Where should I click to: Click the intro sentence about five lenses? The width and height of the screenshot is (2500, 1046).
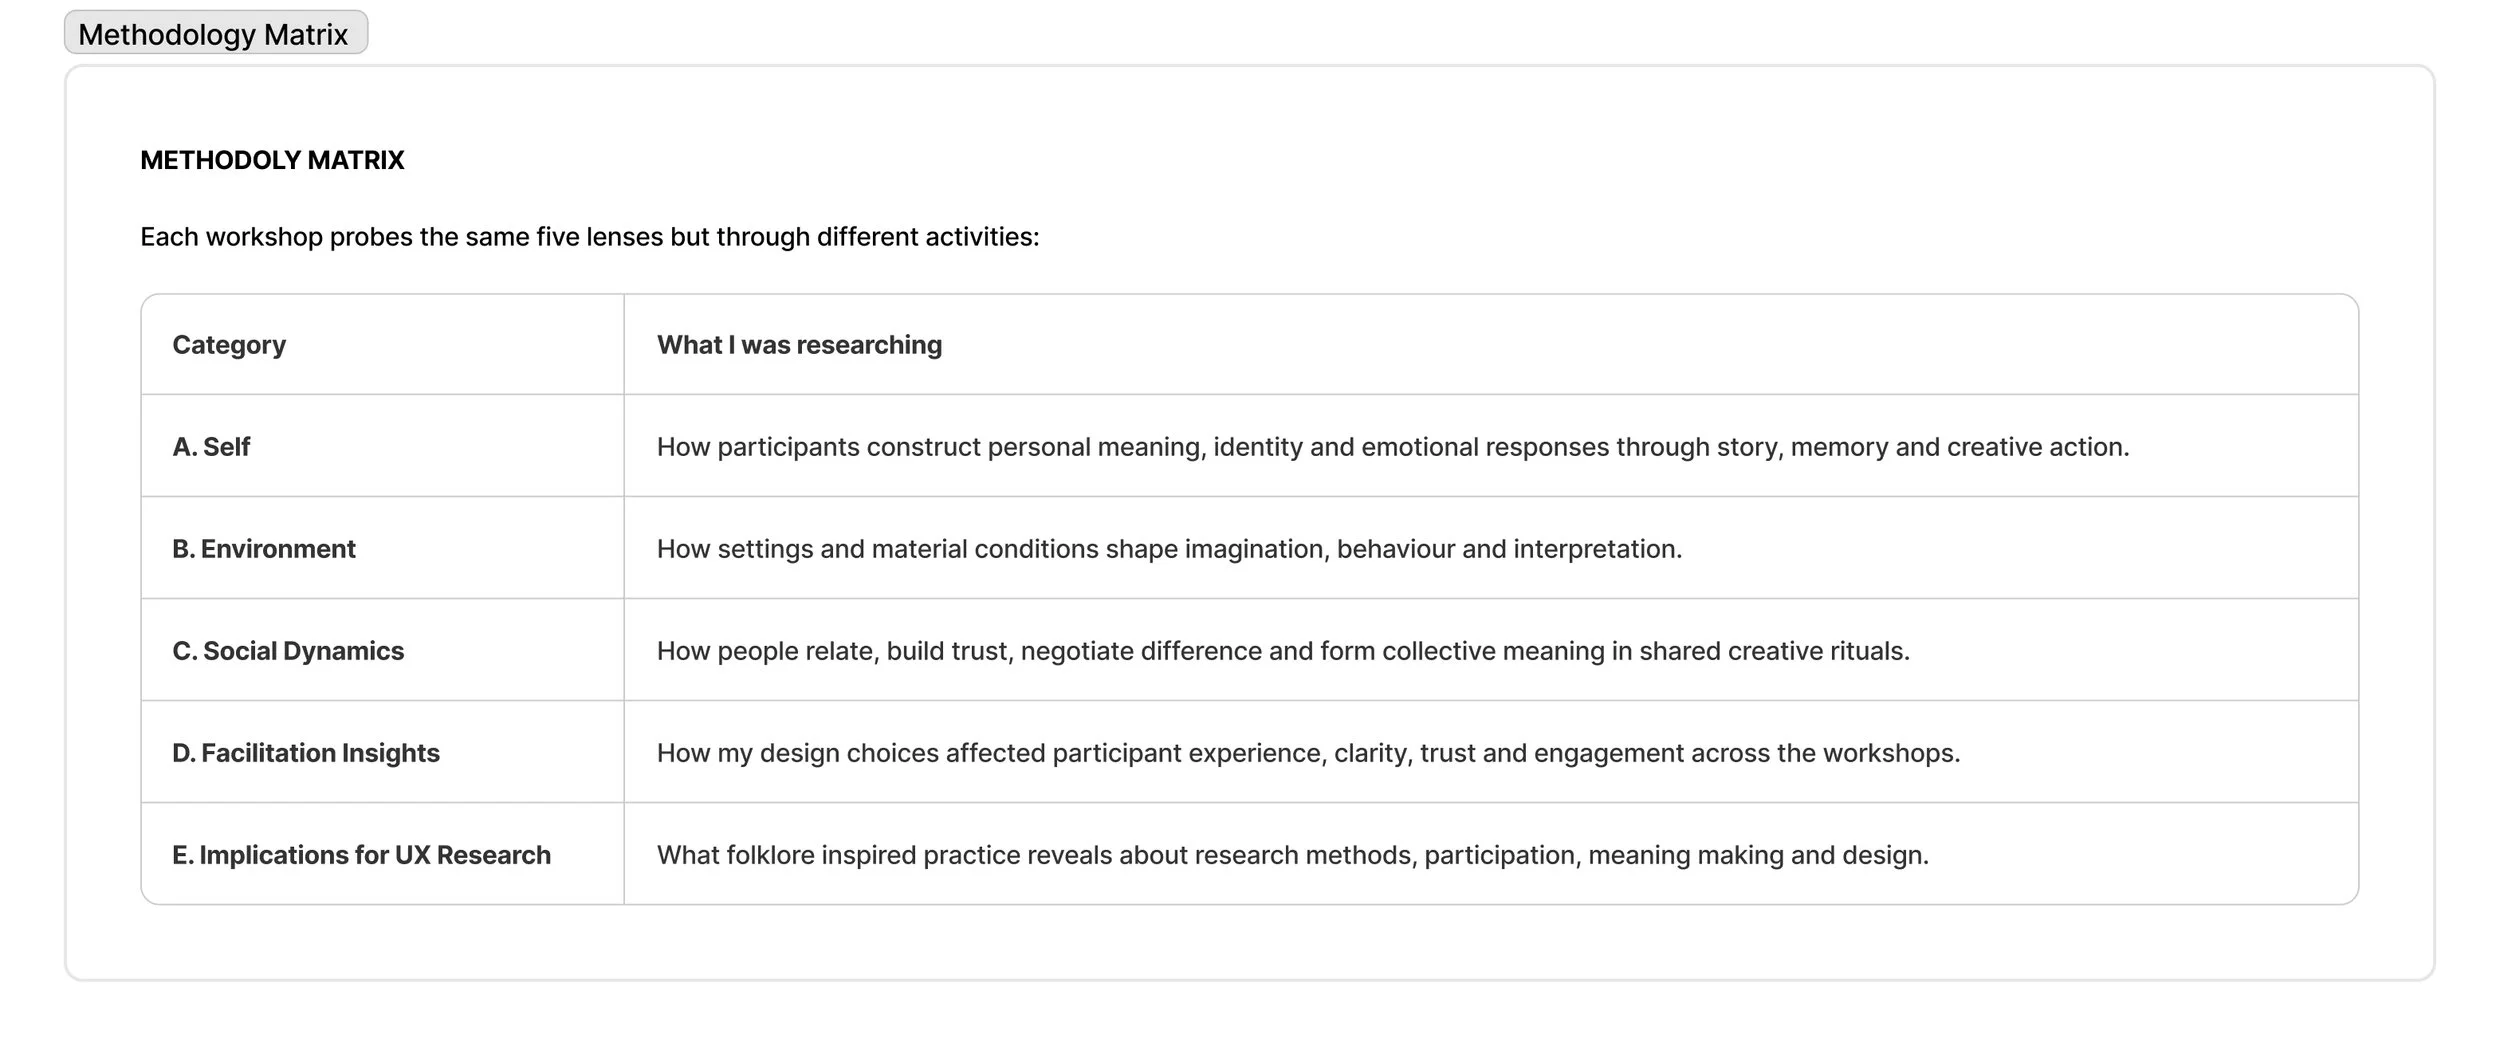(590, 237)
